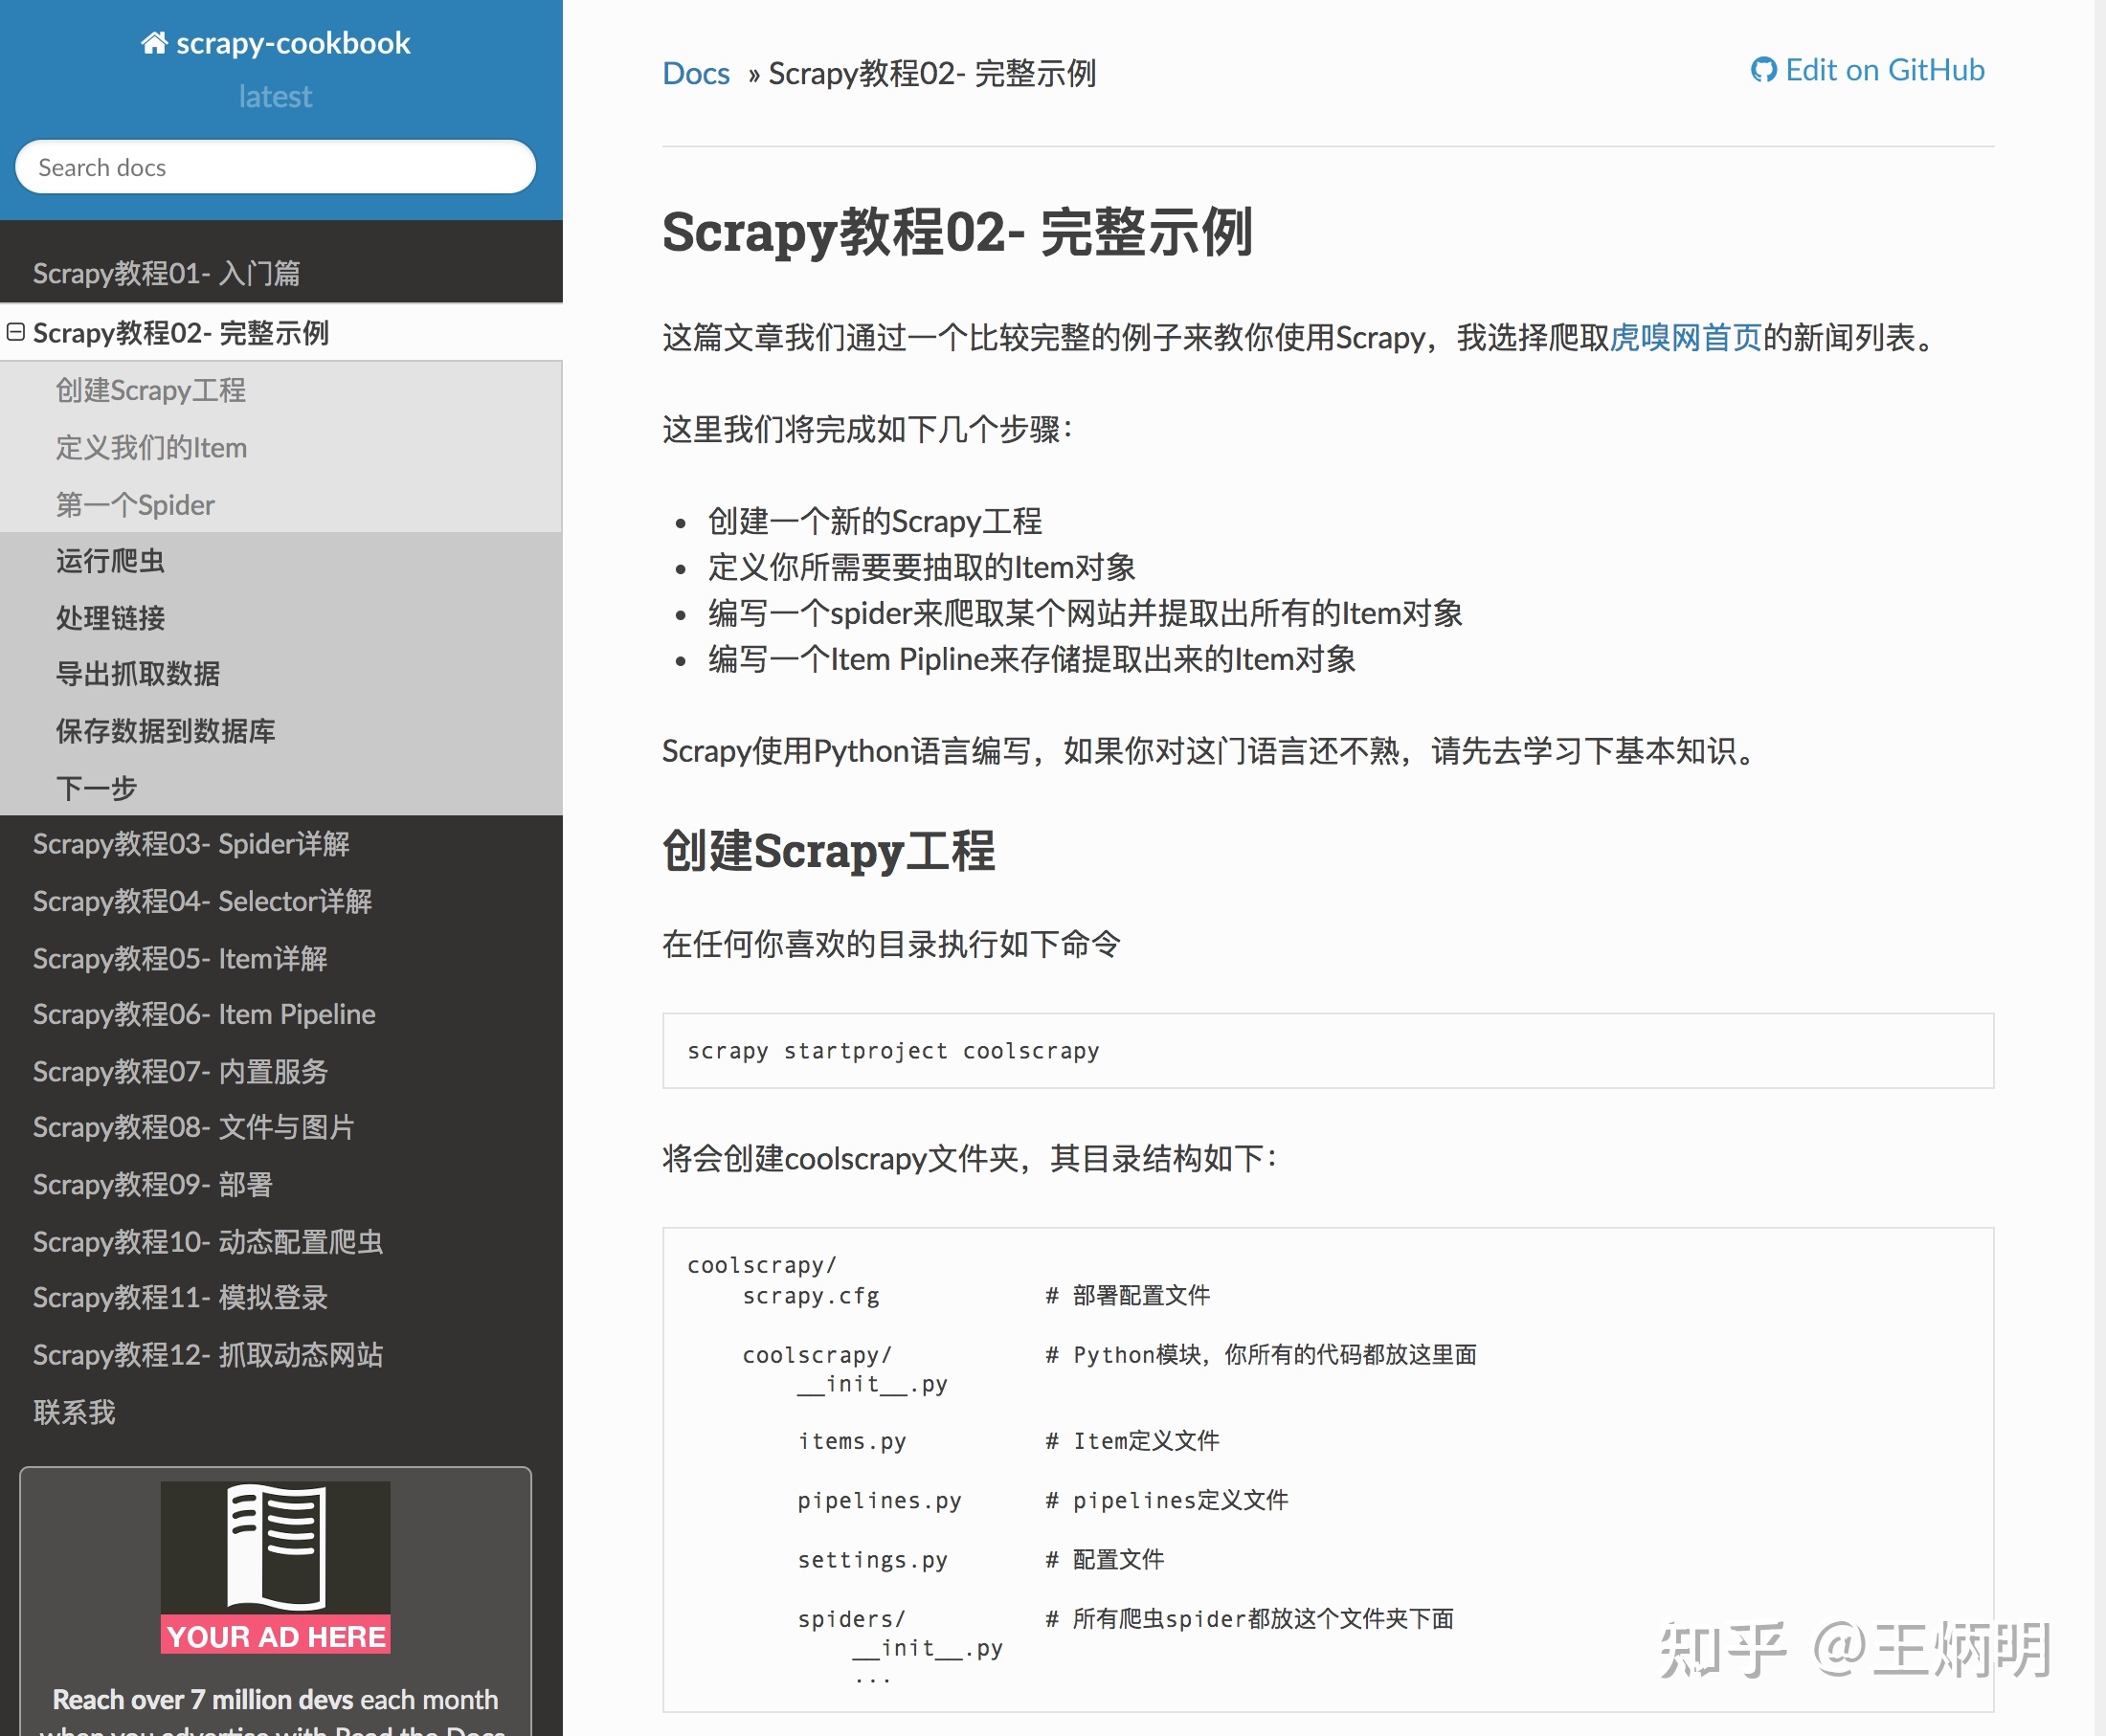Screen dimensions: 2106x1736
Task: Jump to 定义我们的Item subsection
Action: [151, 447]
